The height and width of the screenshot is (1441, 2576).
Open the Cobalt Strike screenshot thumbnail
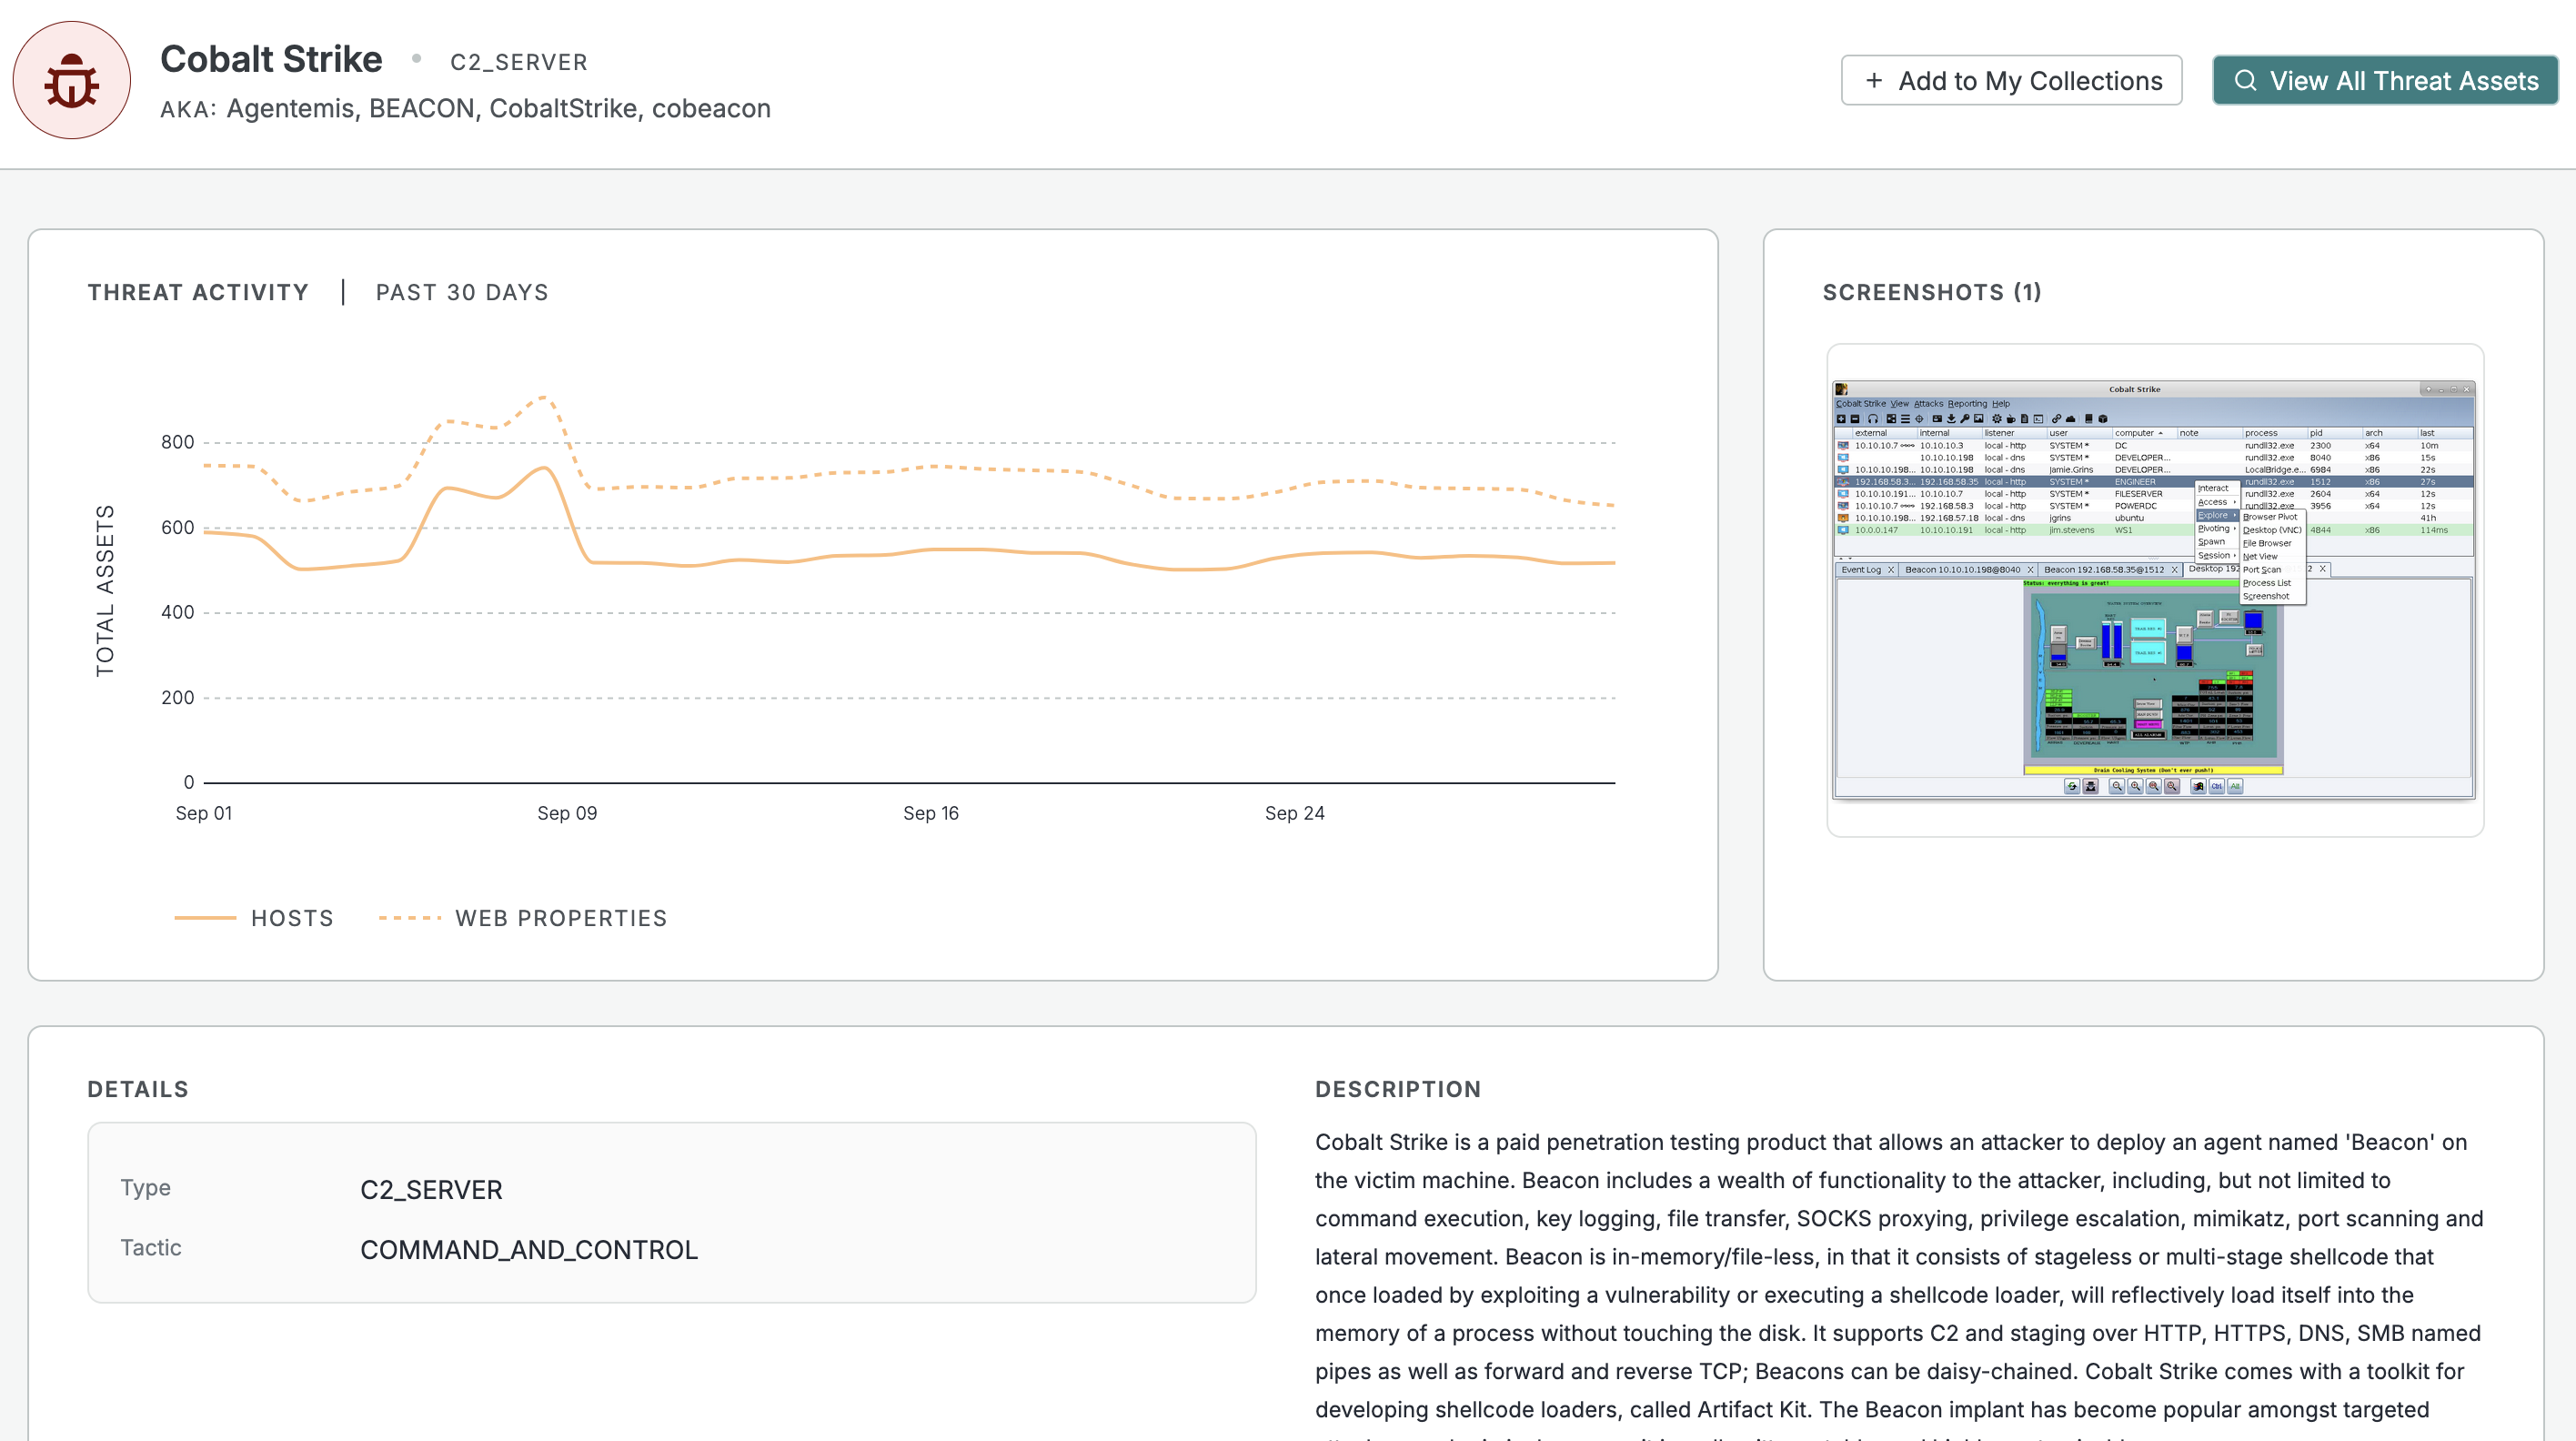[2153, 589]
